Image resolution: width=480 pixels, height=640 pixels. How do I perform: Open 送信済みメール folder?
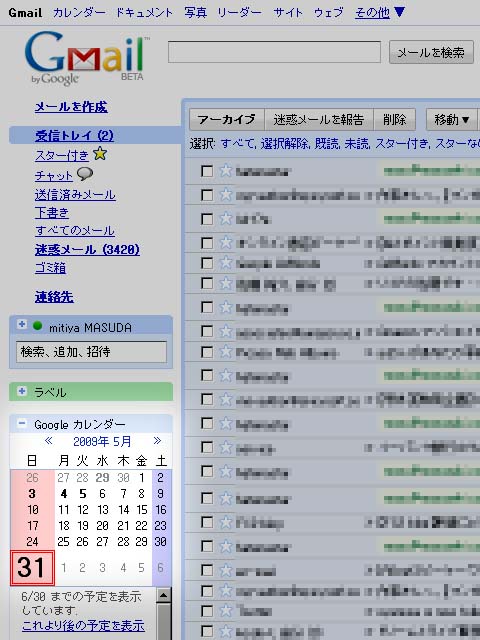(x=75, y=195)
